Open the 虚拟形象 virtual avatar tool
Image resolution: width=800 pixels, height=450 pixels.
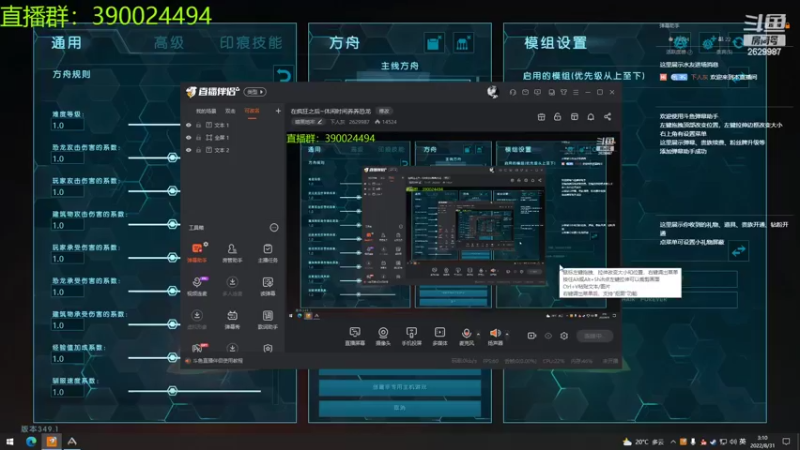click(x=197, y=320)
